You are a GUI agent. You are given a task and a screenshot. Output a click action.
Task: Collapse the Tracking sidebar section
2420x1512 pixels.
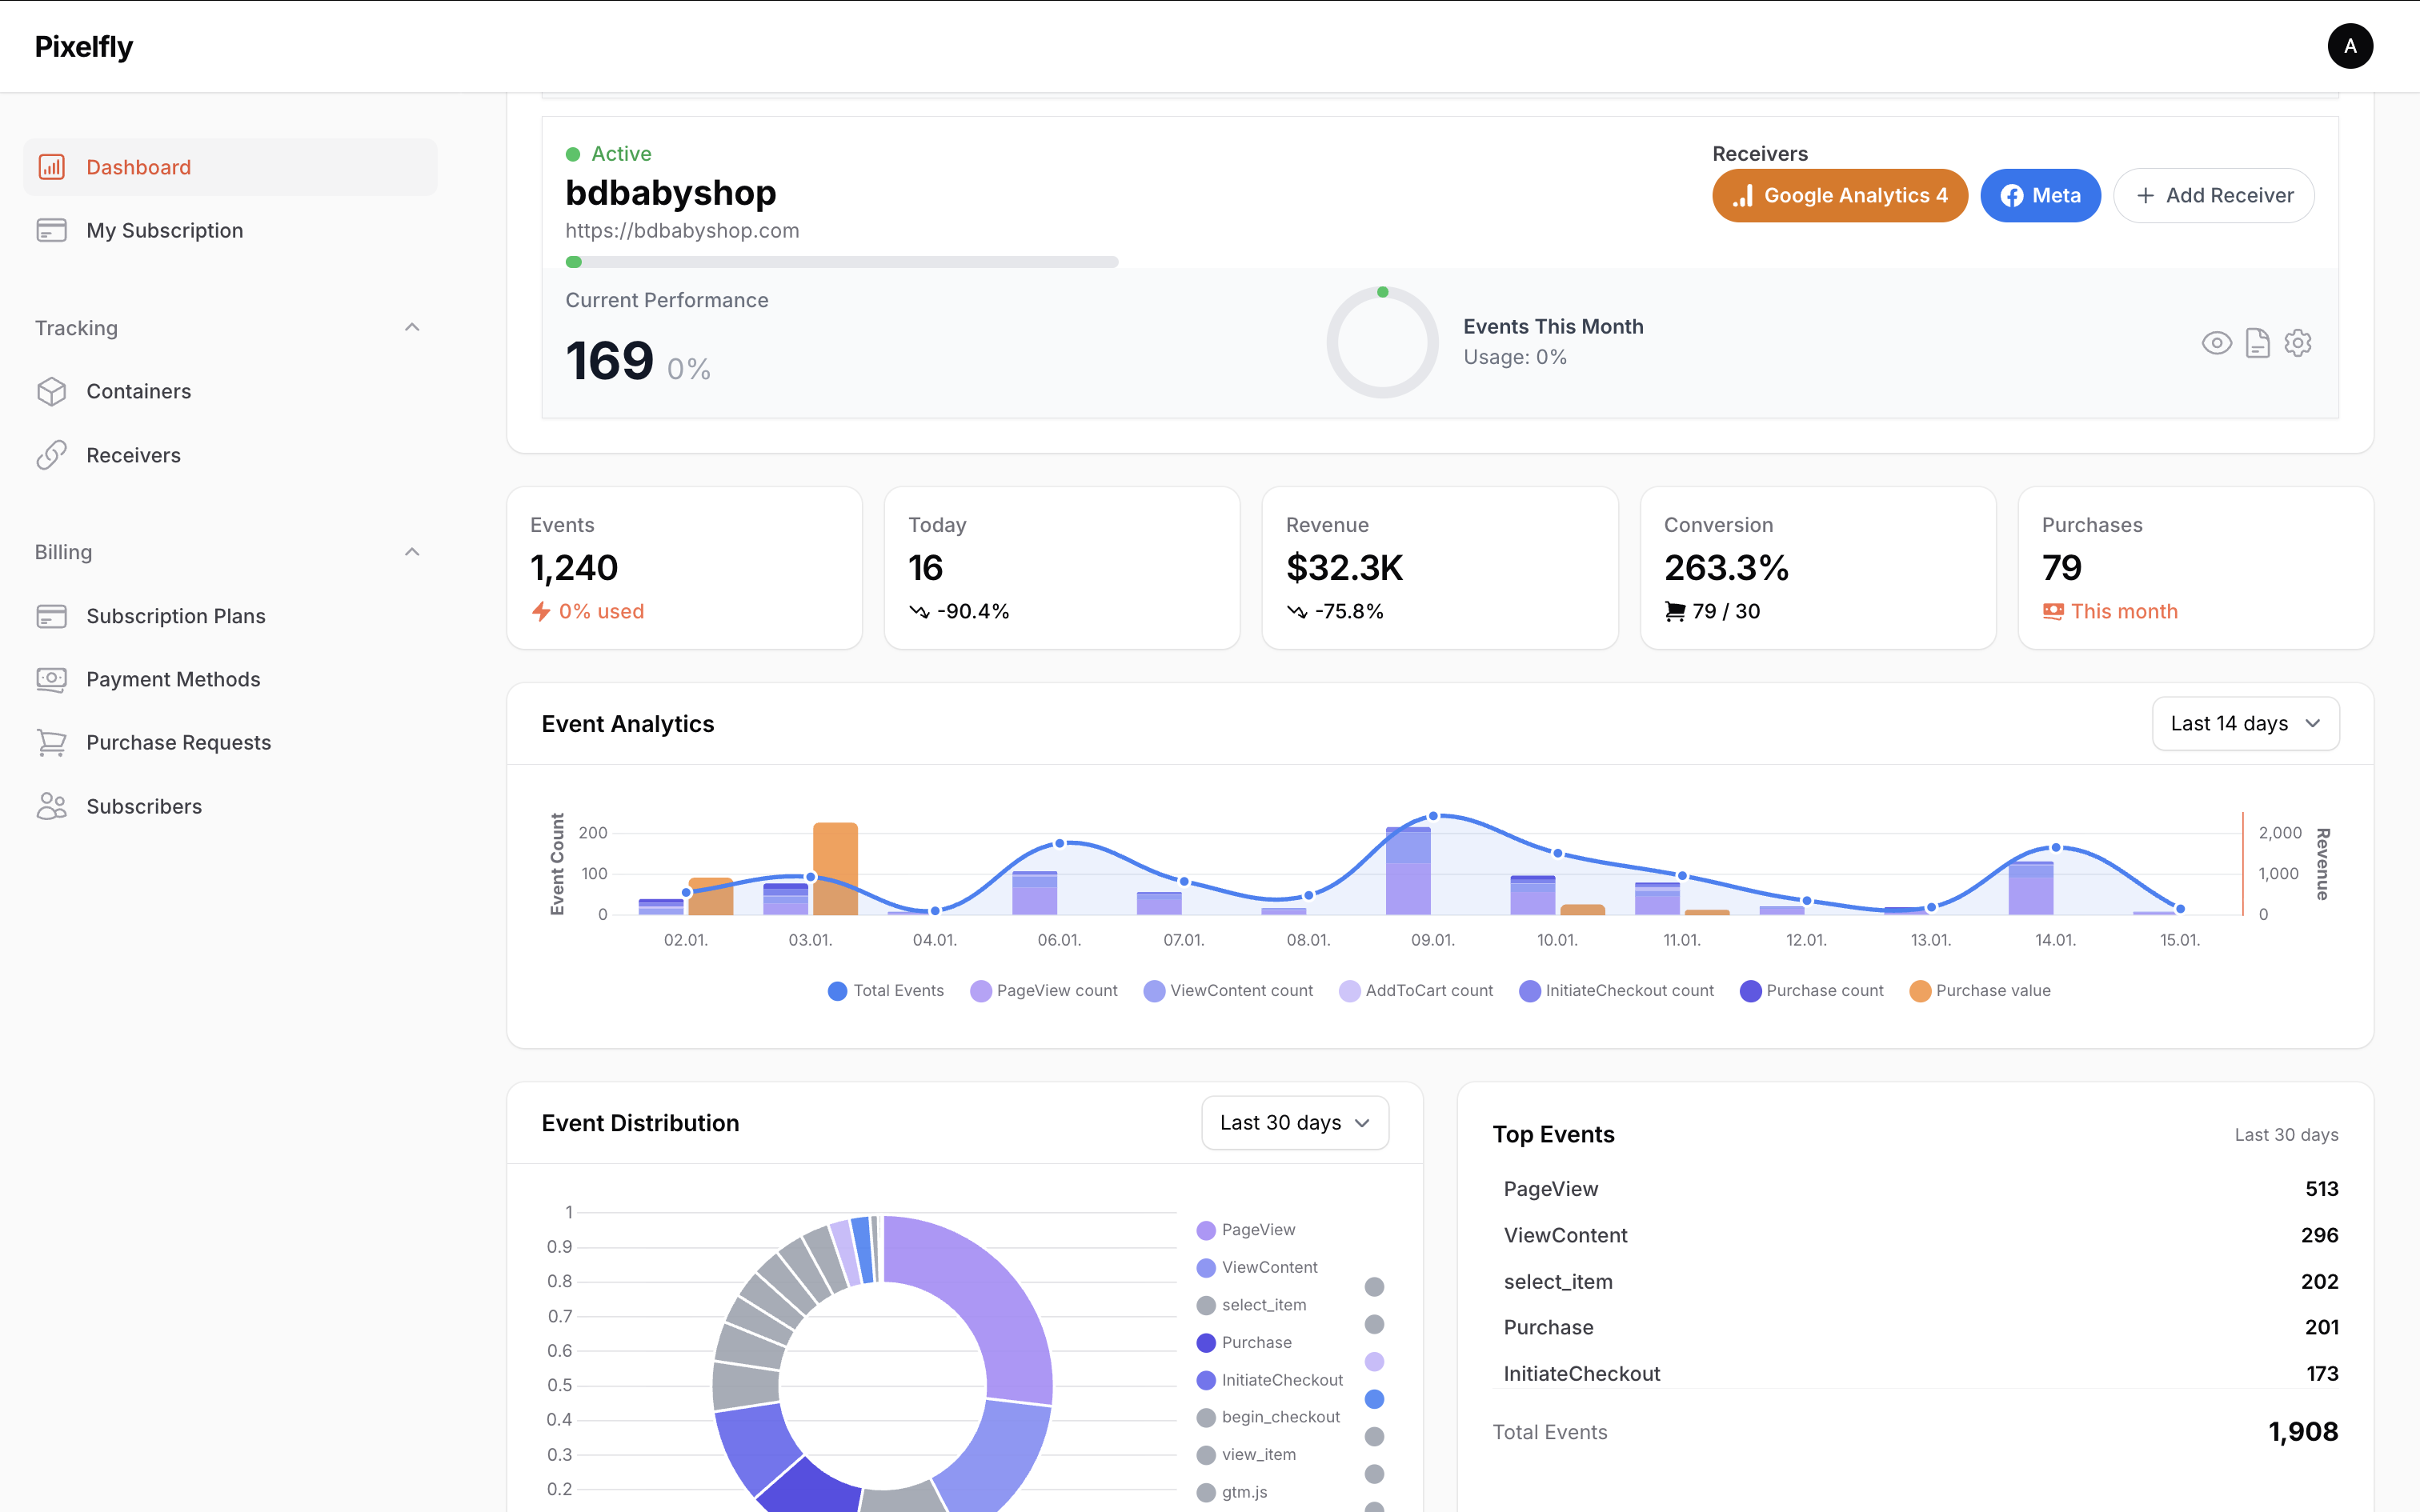pyautogui.click(x=412, y=328)
